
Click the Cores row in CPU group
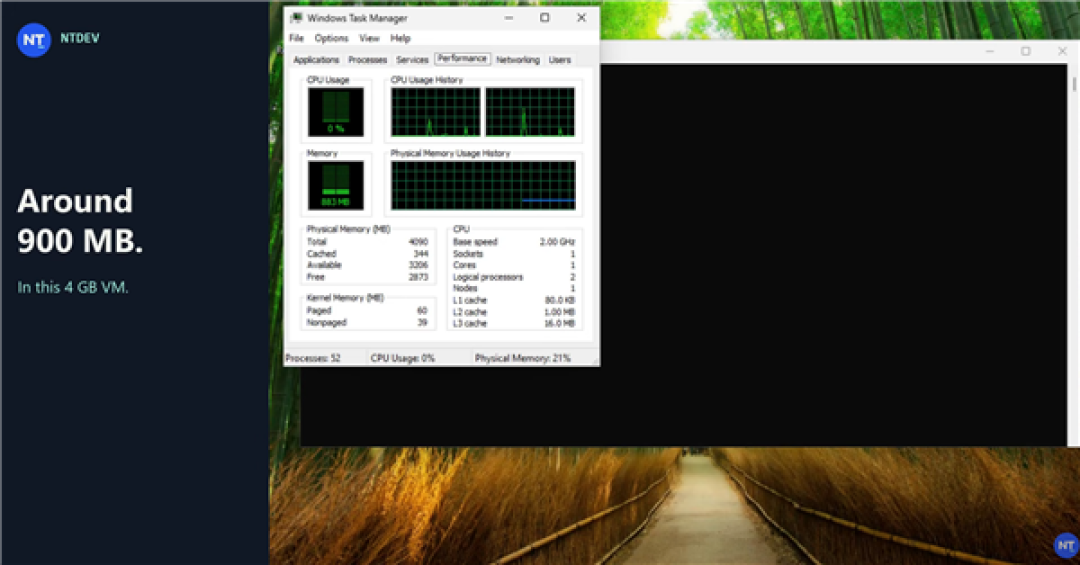514,265
